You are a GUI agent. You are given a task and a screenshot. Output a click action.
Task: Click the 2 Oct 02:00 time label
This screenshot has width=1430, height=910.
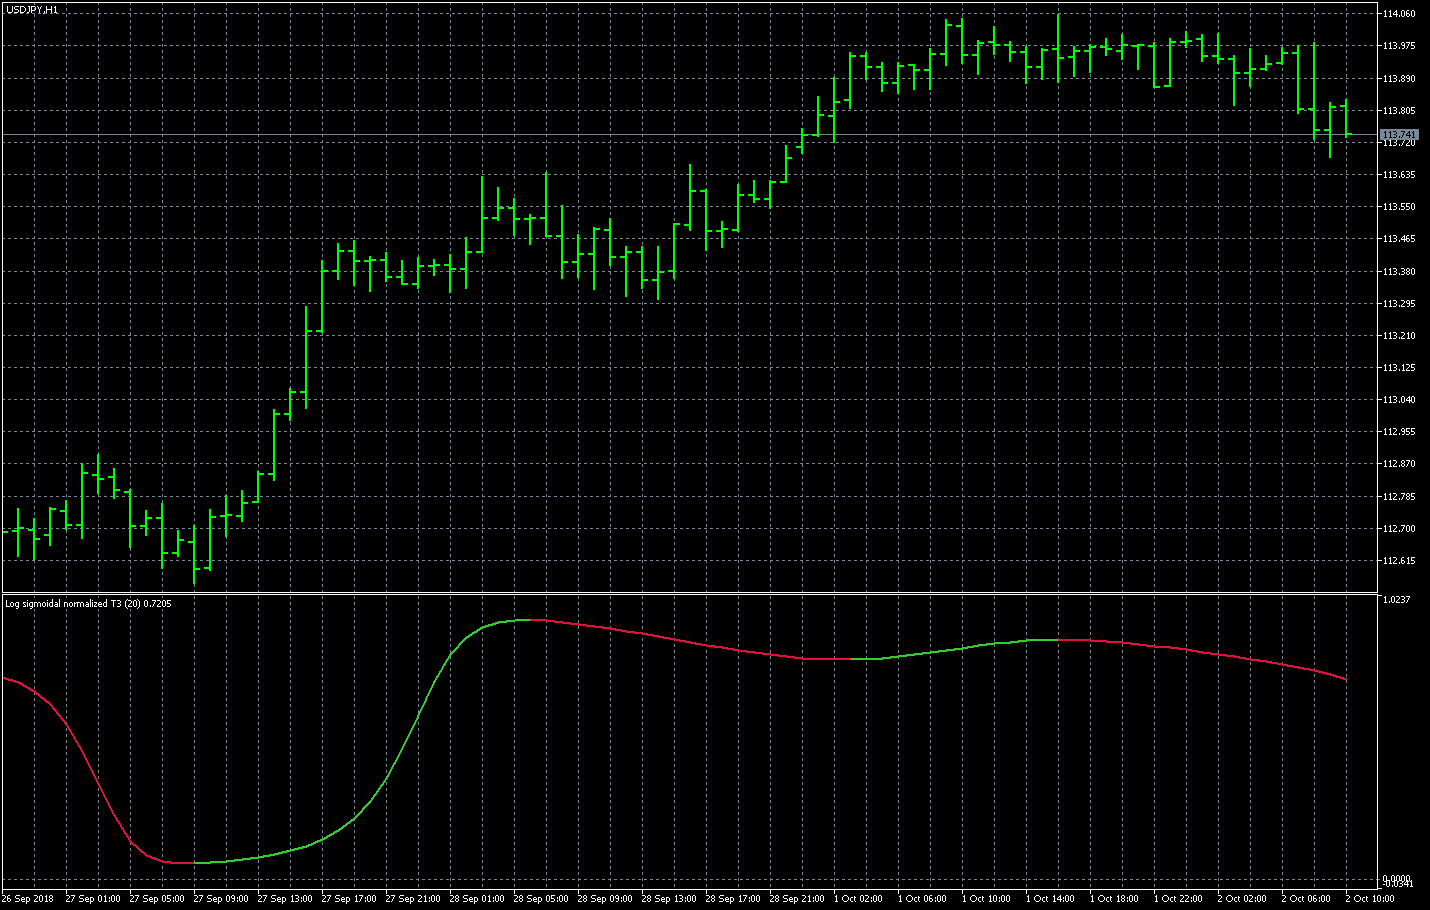coord(1242,899)
